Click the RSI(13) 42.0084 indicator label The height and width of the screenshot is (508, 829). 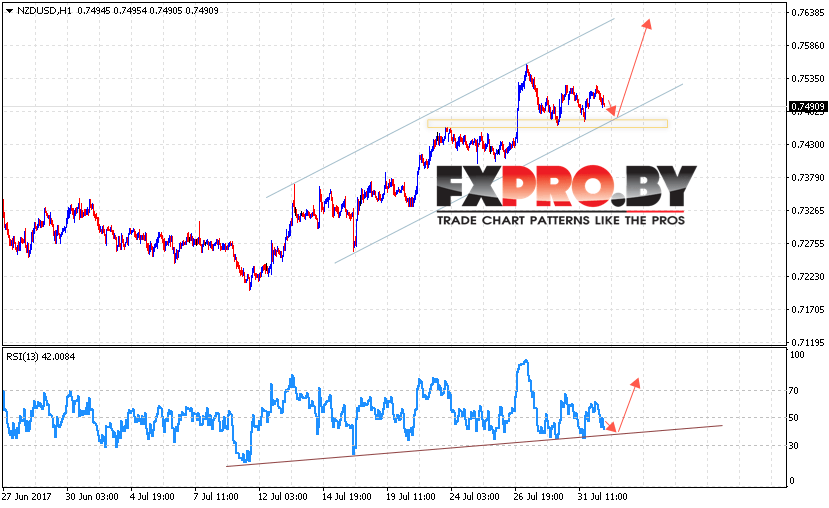coord(41,357)
